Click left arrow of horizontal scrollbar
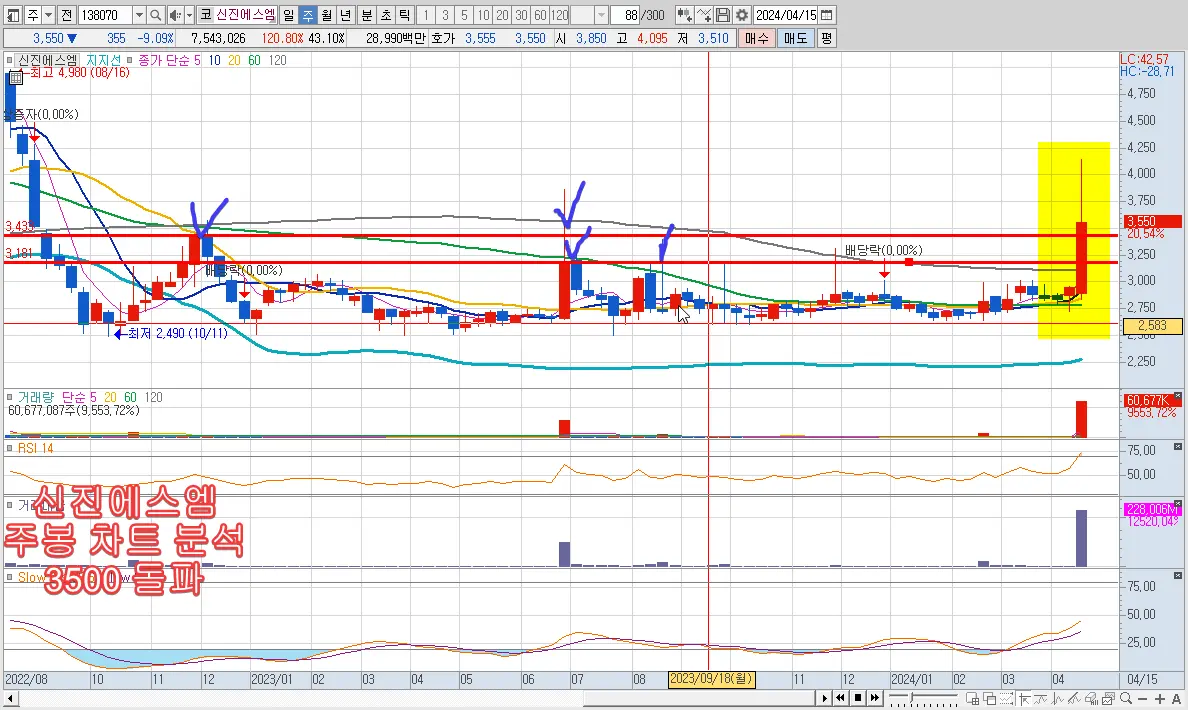1188x710 pixels. click(x=10, y=698)
